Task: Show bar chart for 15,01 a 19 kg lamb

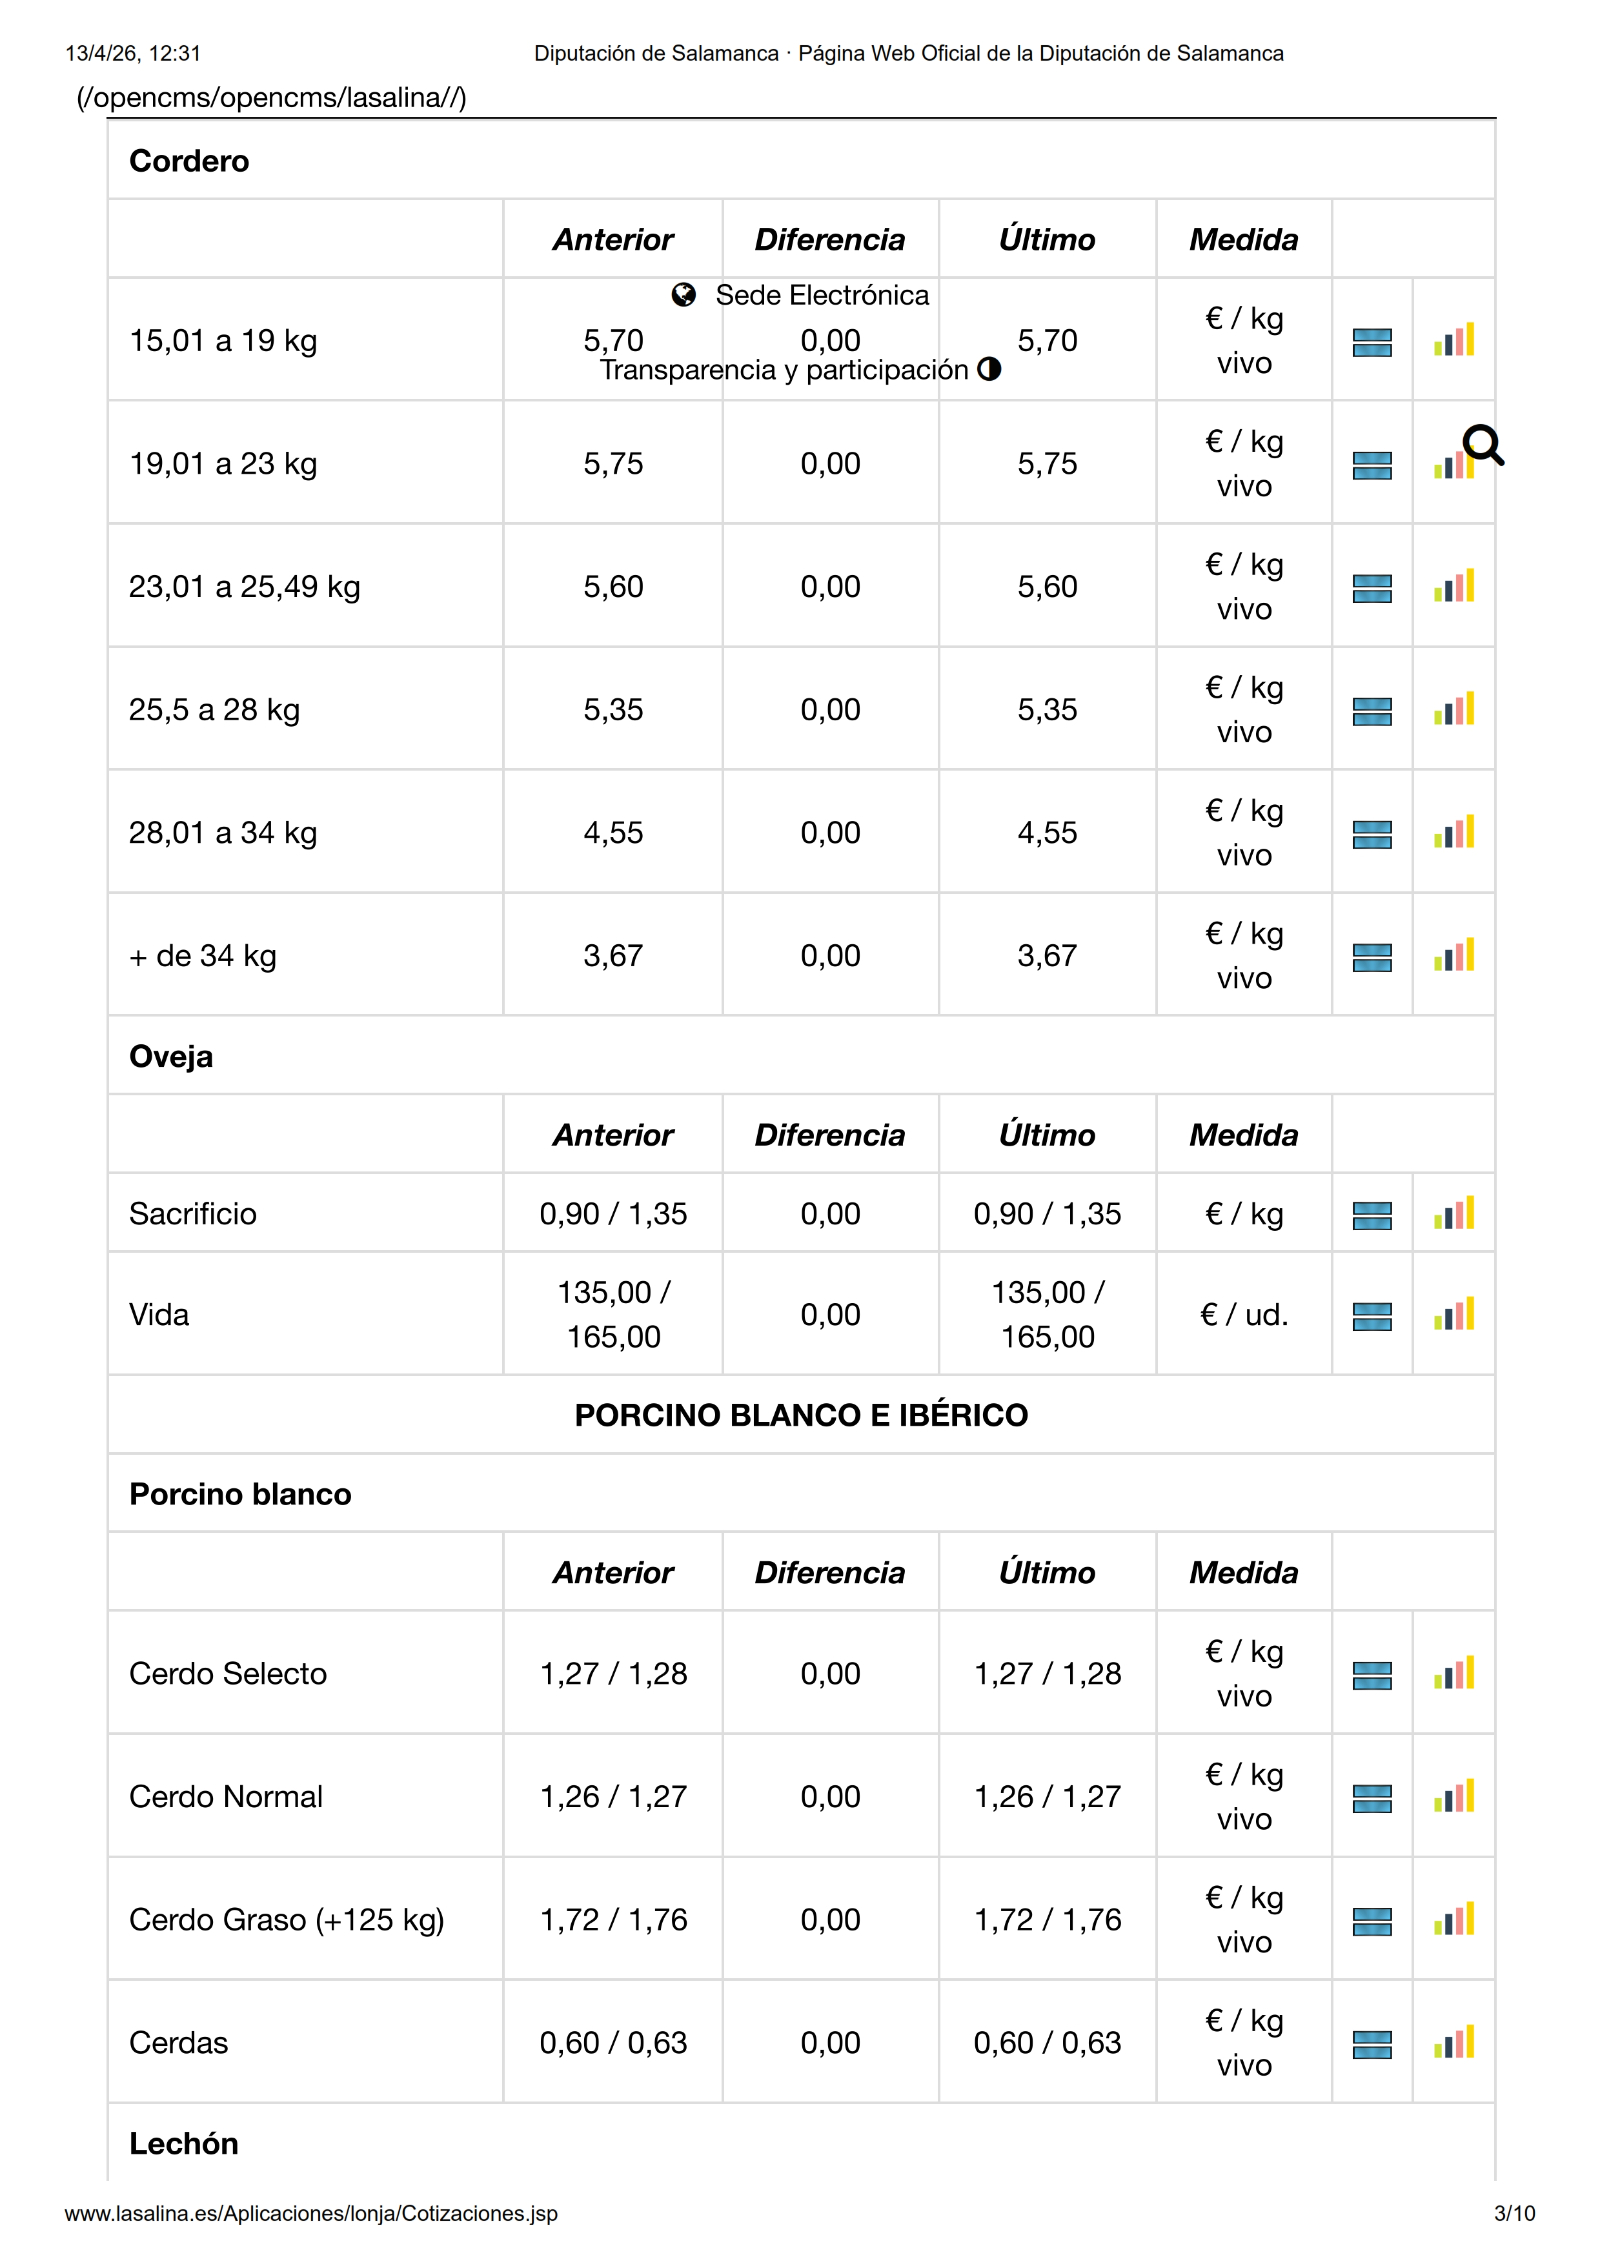Action: click(1453, 341)
